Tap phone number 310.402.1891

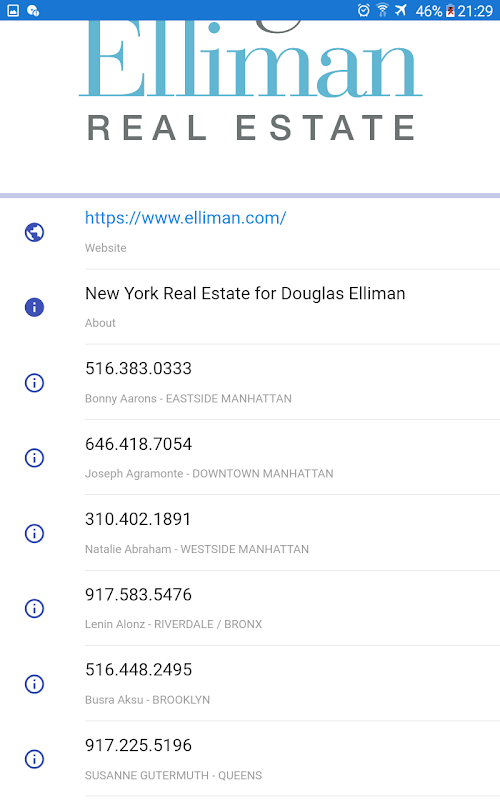(x=138, y=519)
